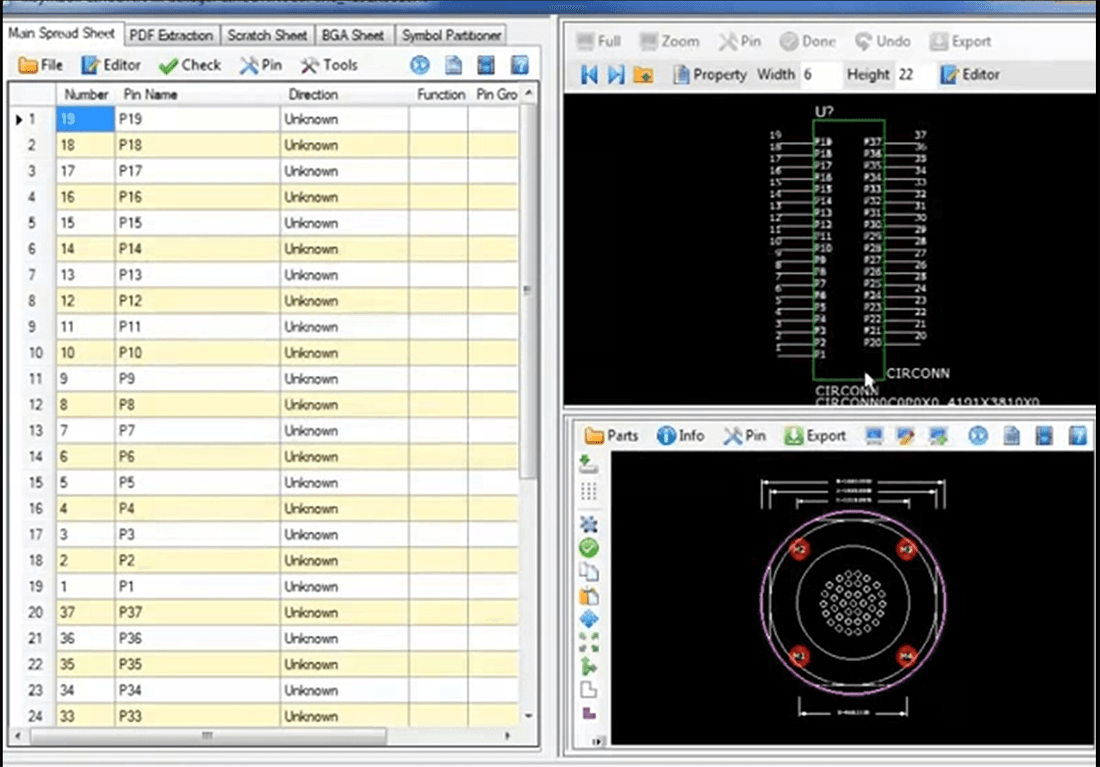This screenshot has width=1100, height=767.
Task: Click the spreadsheet horizontal scrollbar thumb
Action: [207, 736]
